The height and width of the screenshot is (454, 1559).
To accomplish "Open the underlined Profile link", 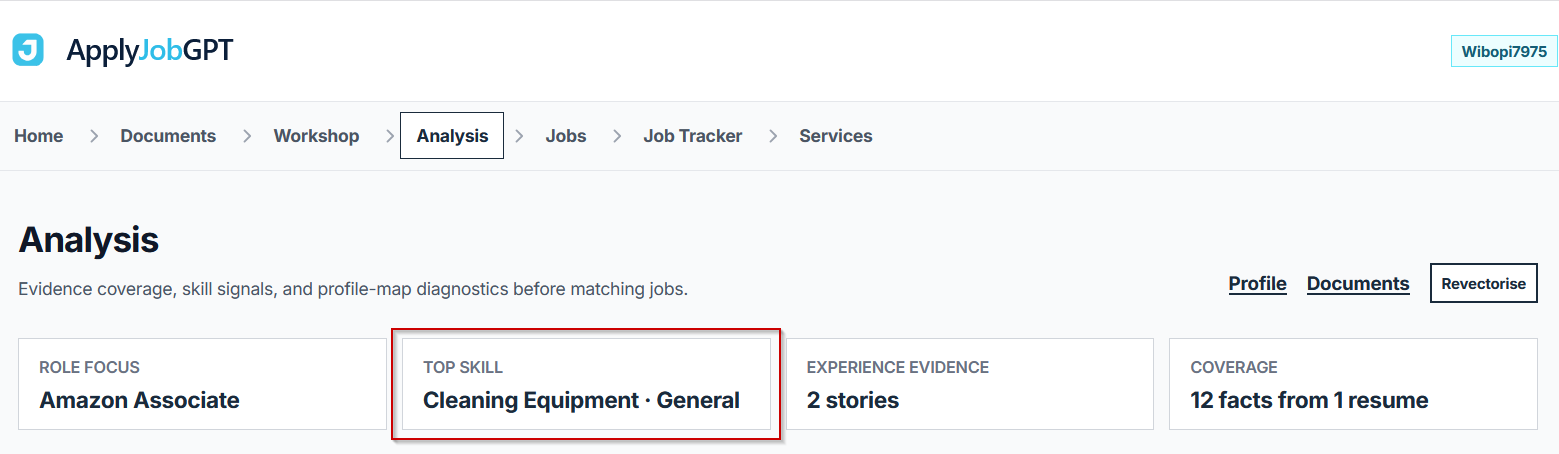I will [1257, 284].
